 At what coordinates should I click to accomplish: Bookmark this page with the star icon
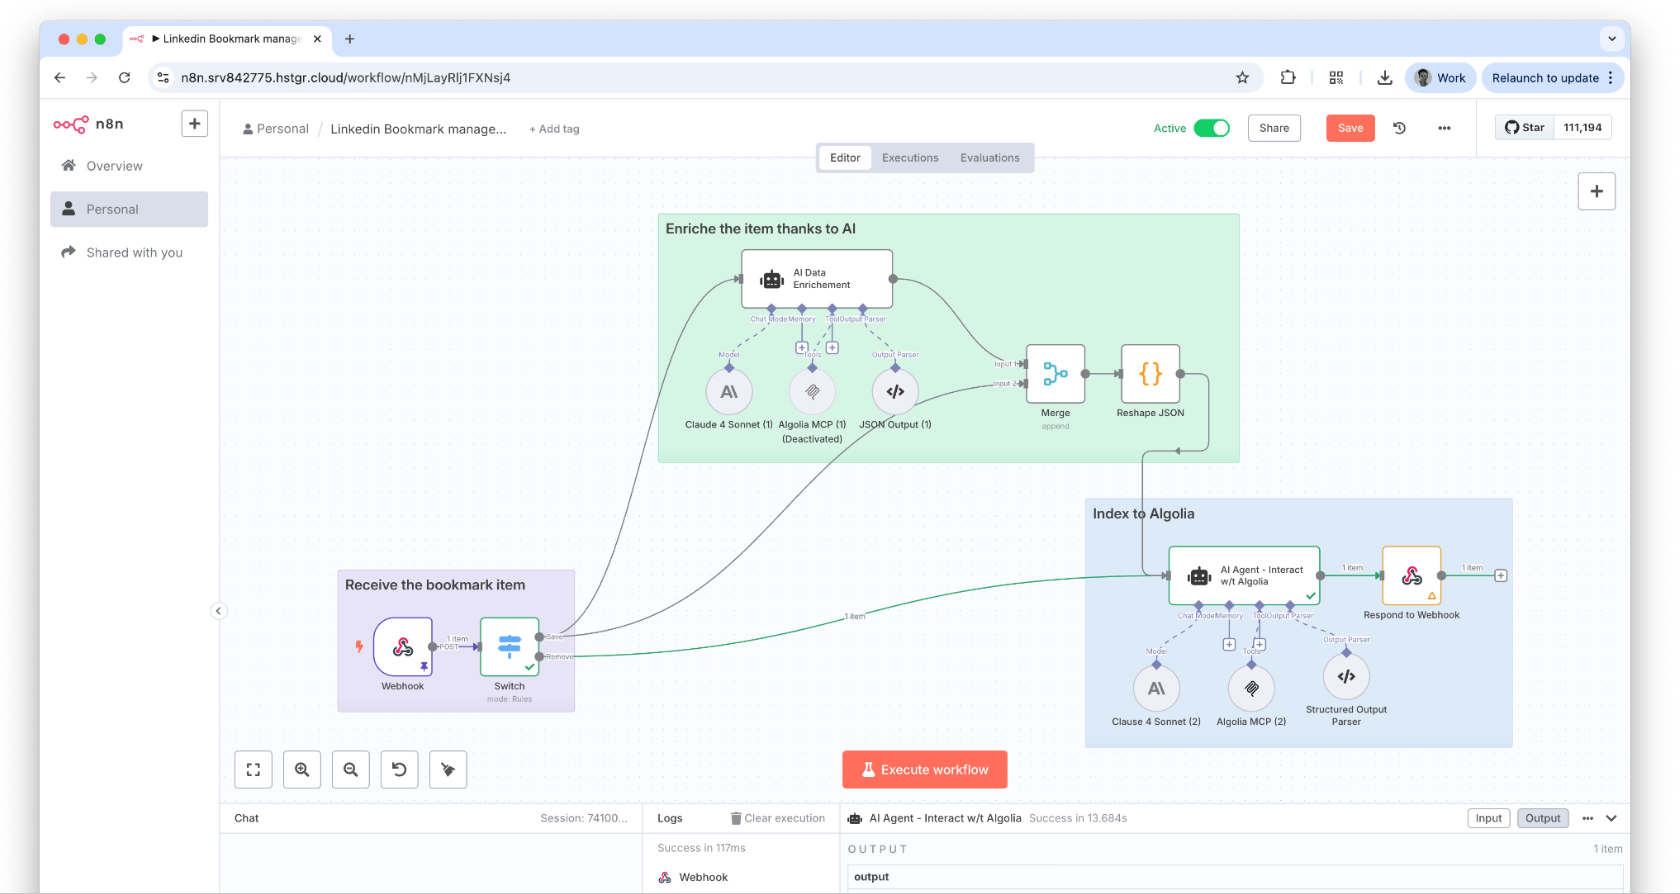1243,78
